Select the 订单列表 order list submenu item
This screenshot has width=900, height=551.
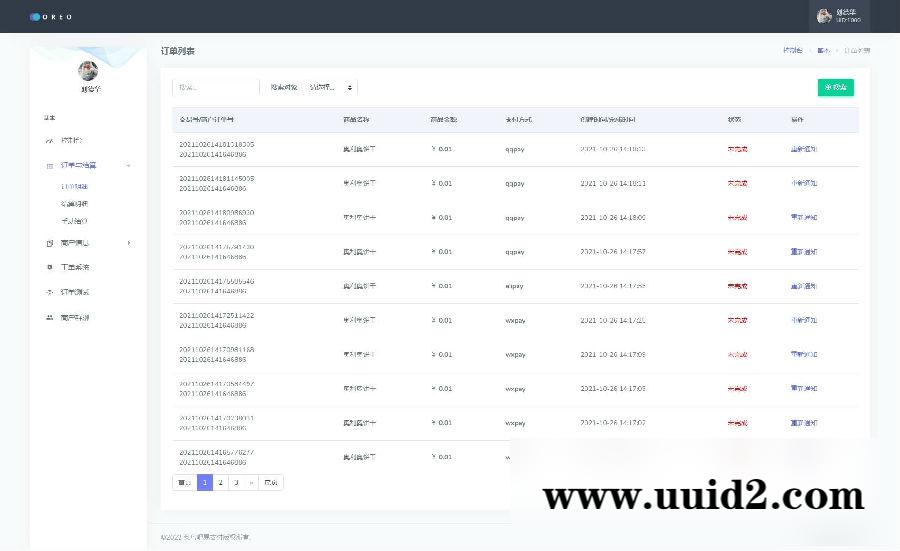pyautogui.click(x=74, y=187)
